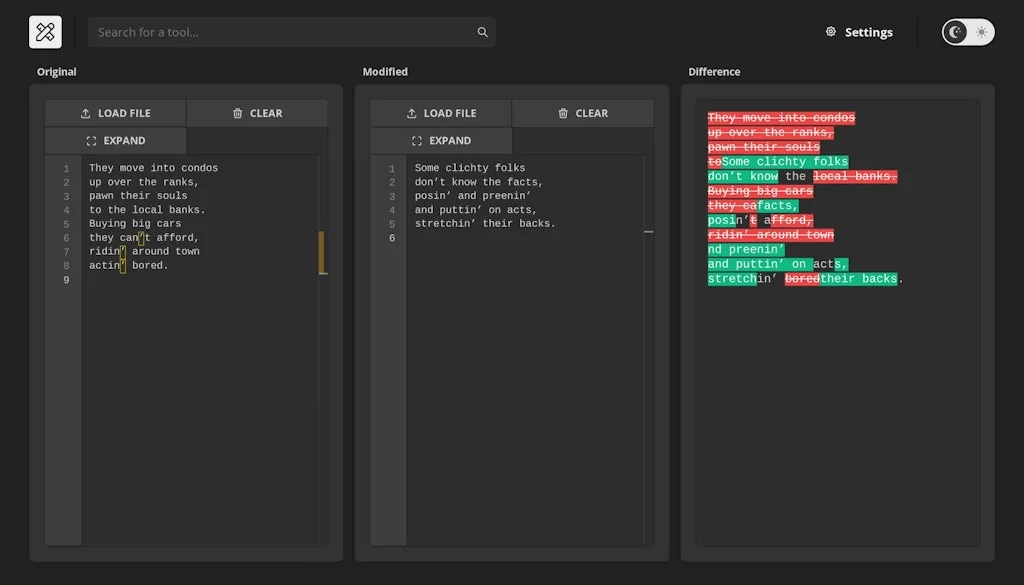This screenshot has width=1024, height=585.
Task: Expand the Original editor
Action: tap(116, 141)
